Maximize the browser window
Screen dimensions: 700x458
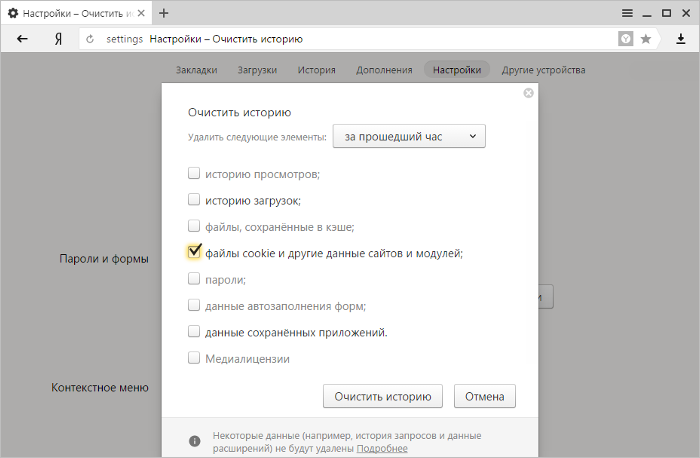click(667, 13)
